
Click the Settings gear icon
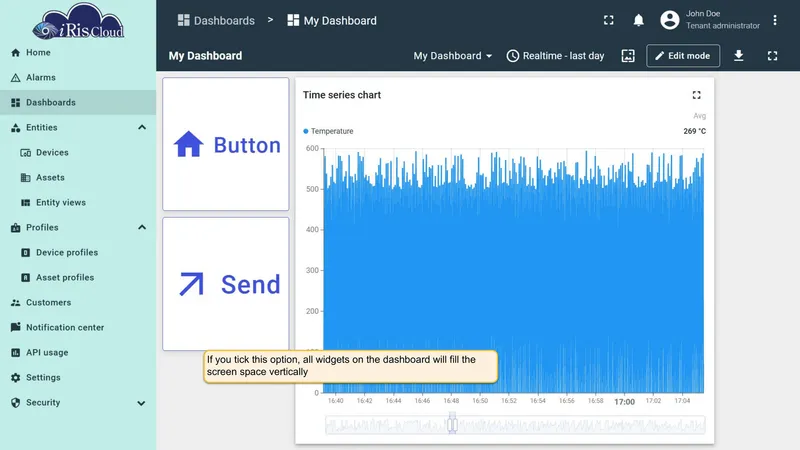click(15, 378)
